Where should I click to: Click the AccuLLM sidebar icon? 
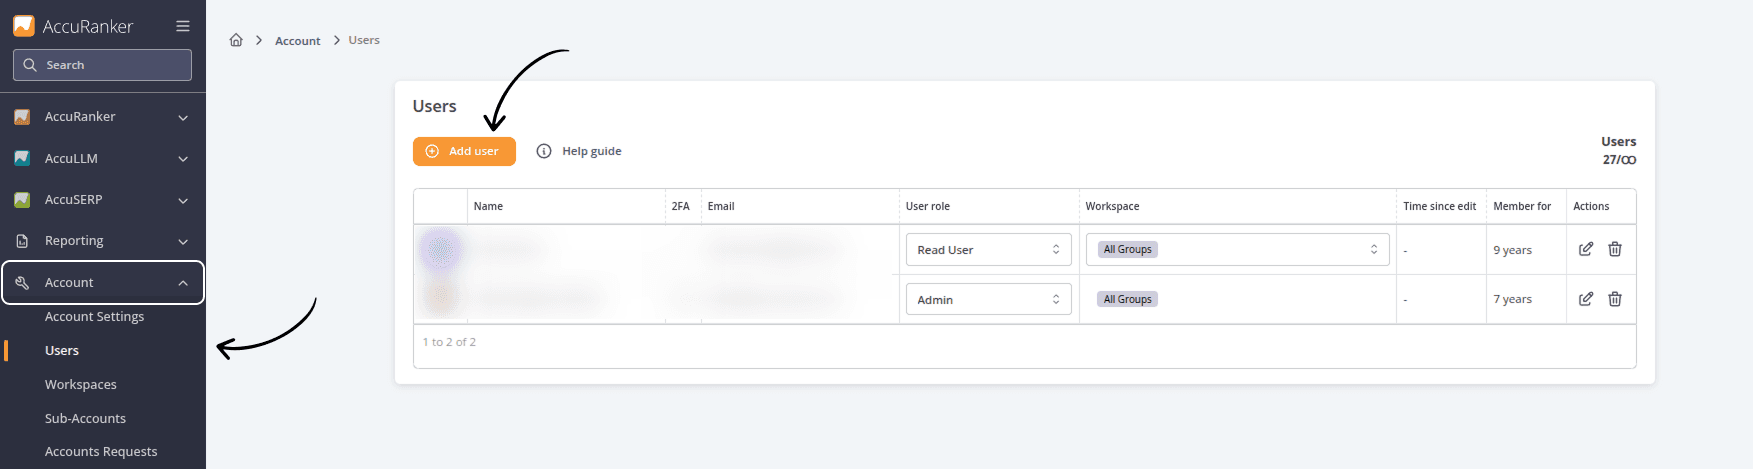[22, 158]
